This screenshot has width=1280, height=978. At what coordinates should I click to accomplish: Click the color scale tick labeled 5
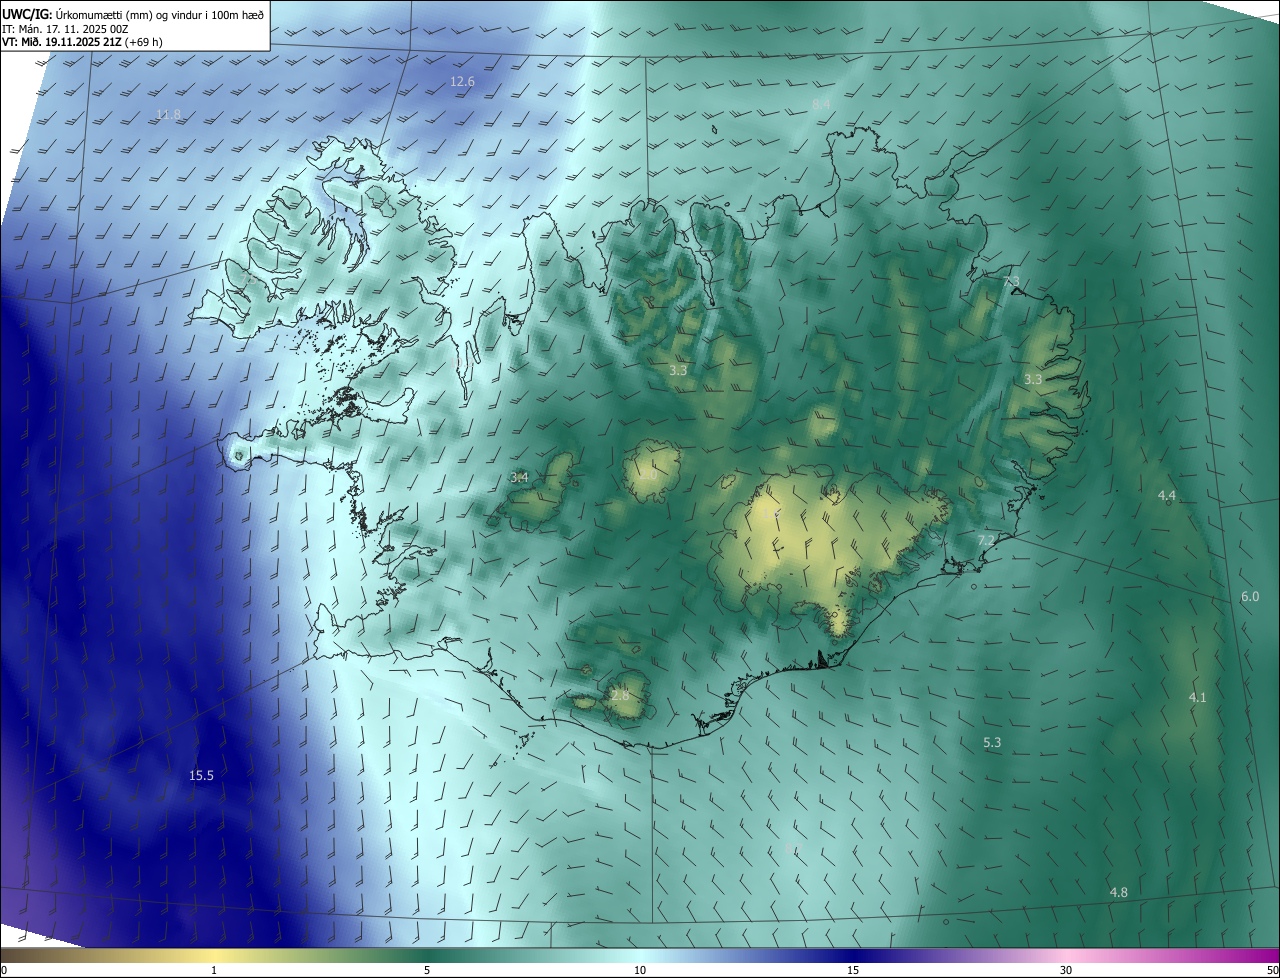pos(427,970)
